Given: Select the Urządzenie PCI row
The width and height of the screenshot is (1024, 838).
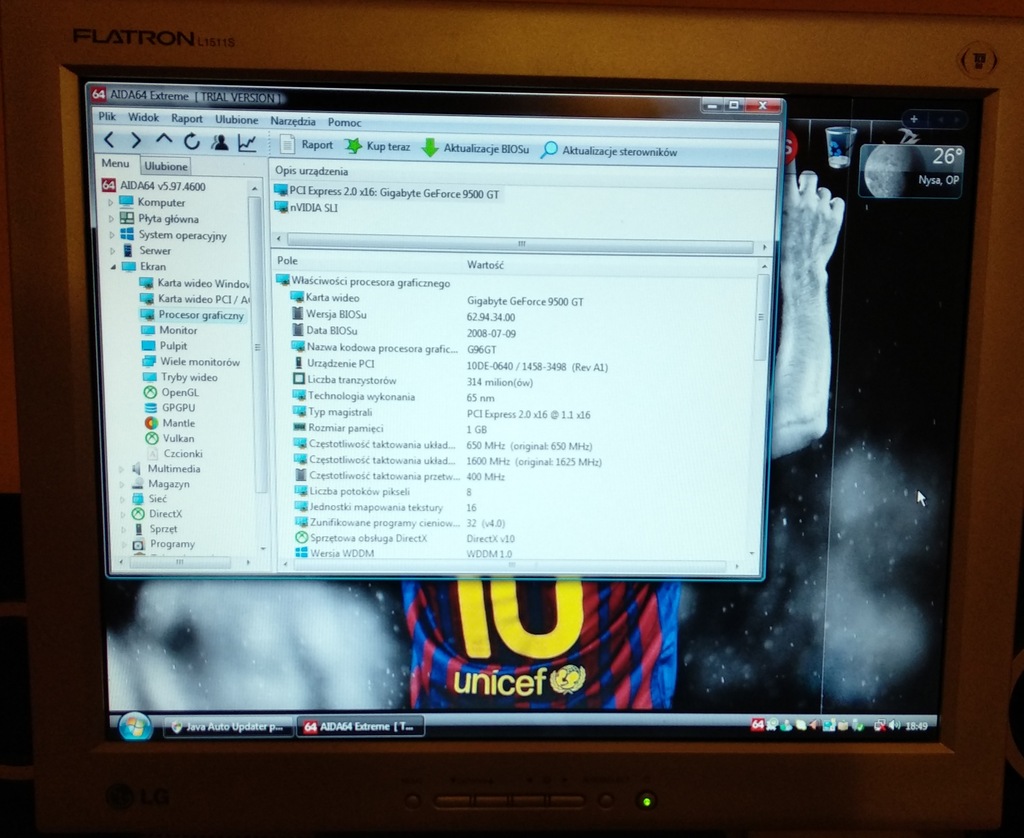Looking at the screenshot, I should [x=449, y=365].
